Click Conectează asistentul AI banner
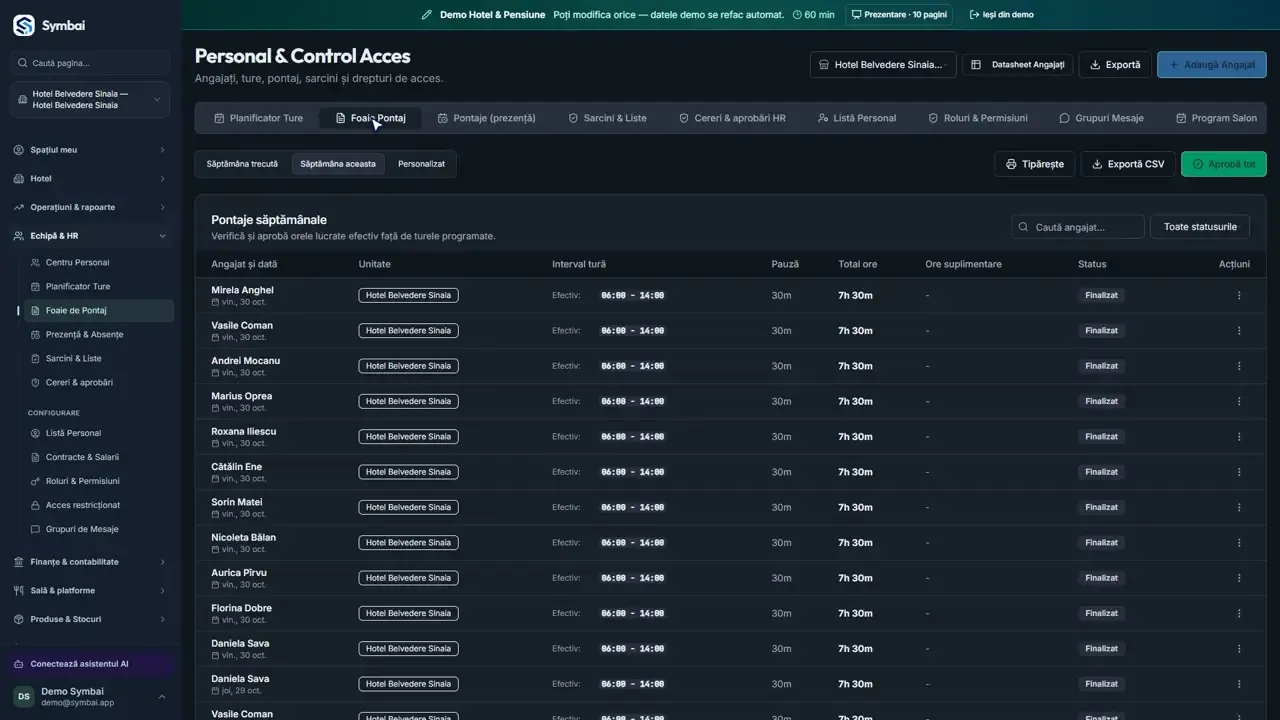This screenshot has height=720, width=1280. point(90,664)
